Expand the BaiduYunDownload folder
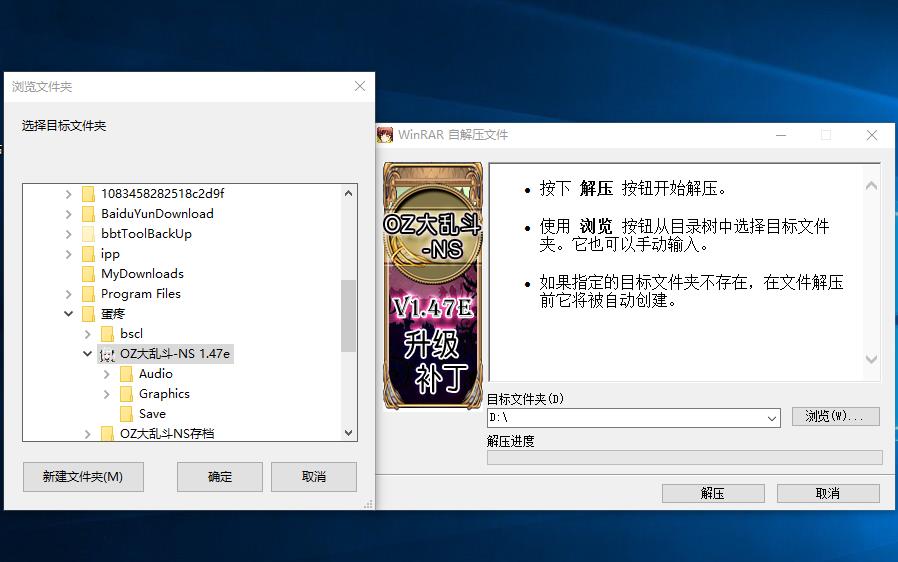 pyautogui.click(x=69, y=214)
